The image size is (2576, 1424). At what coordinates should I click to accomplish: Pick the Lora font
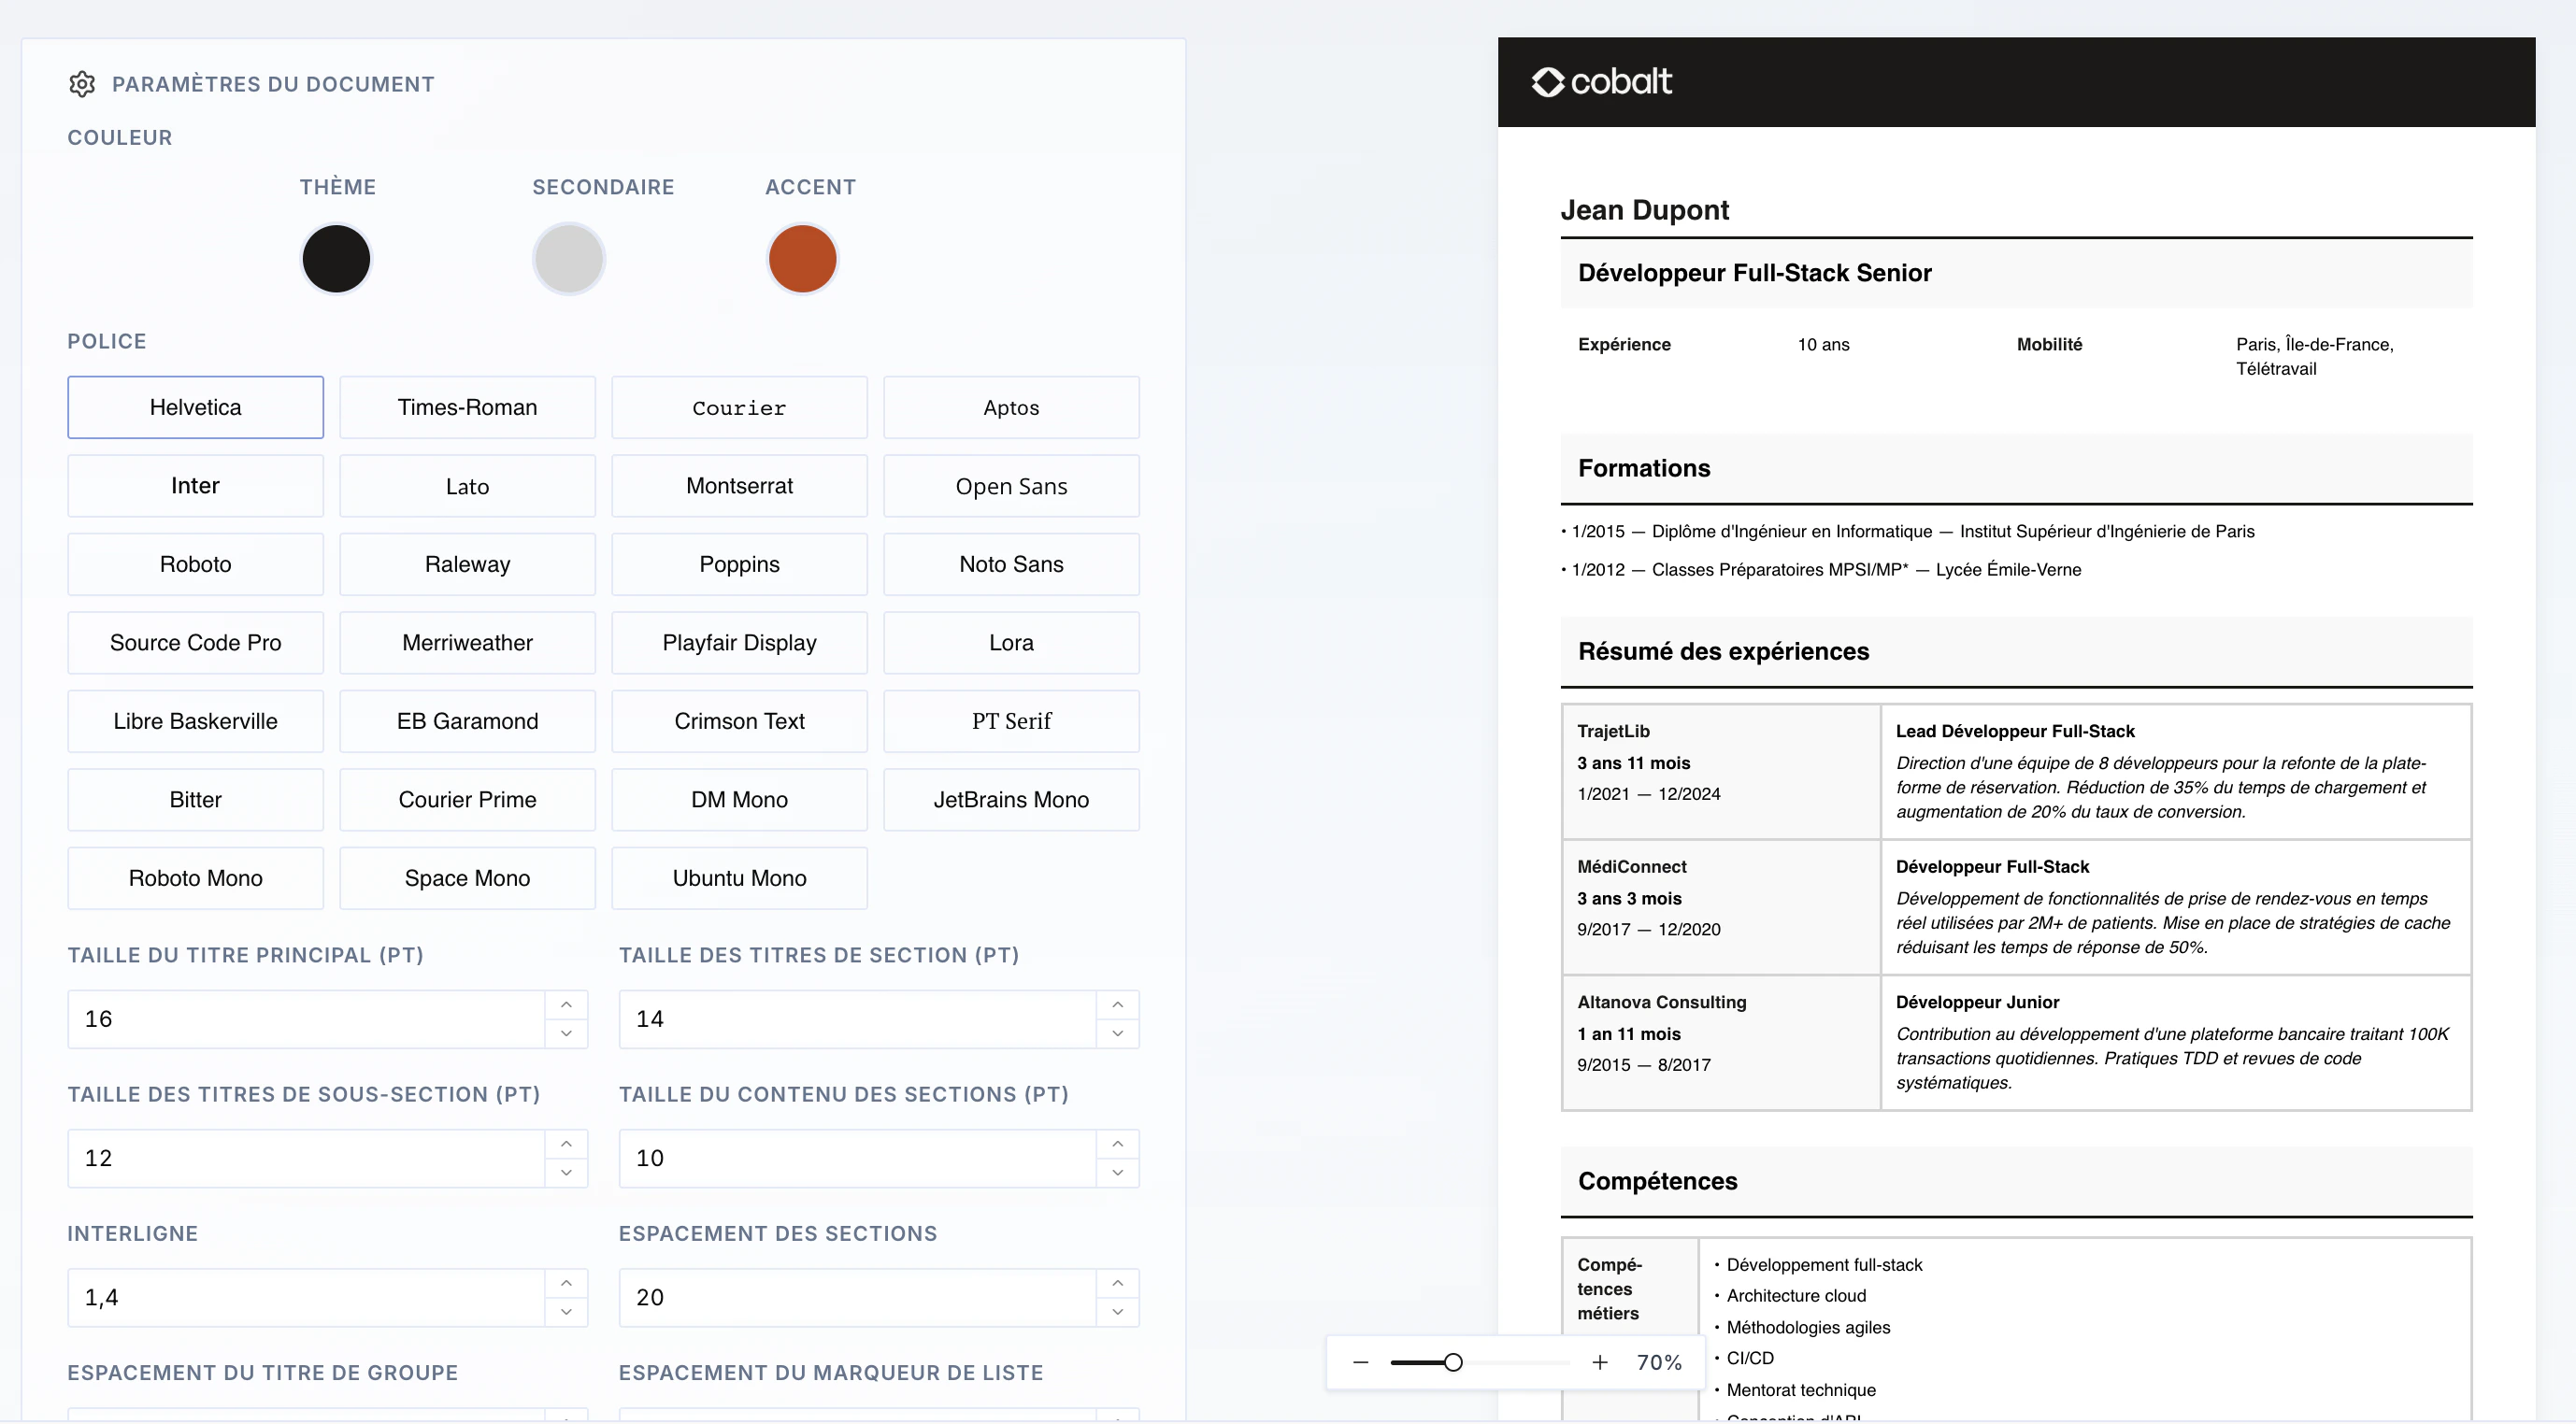point(1012,643)
